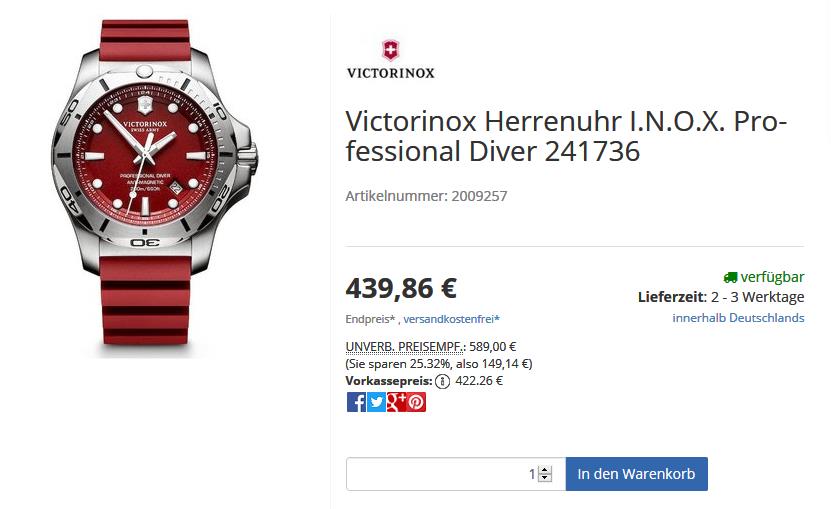Click the Endpreis price note
Image resolution: width=831 pixels, height=509 pixels.
(370, 319)
